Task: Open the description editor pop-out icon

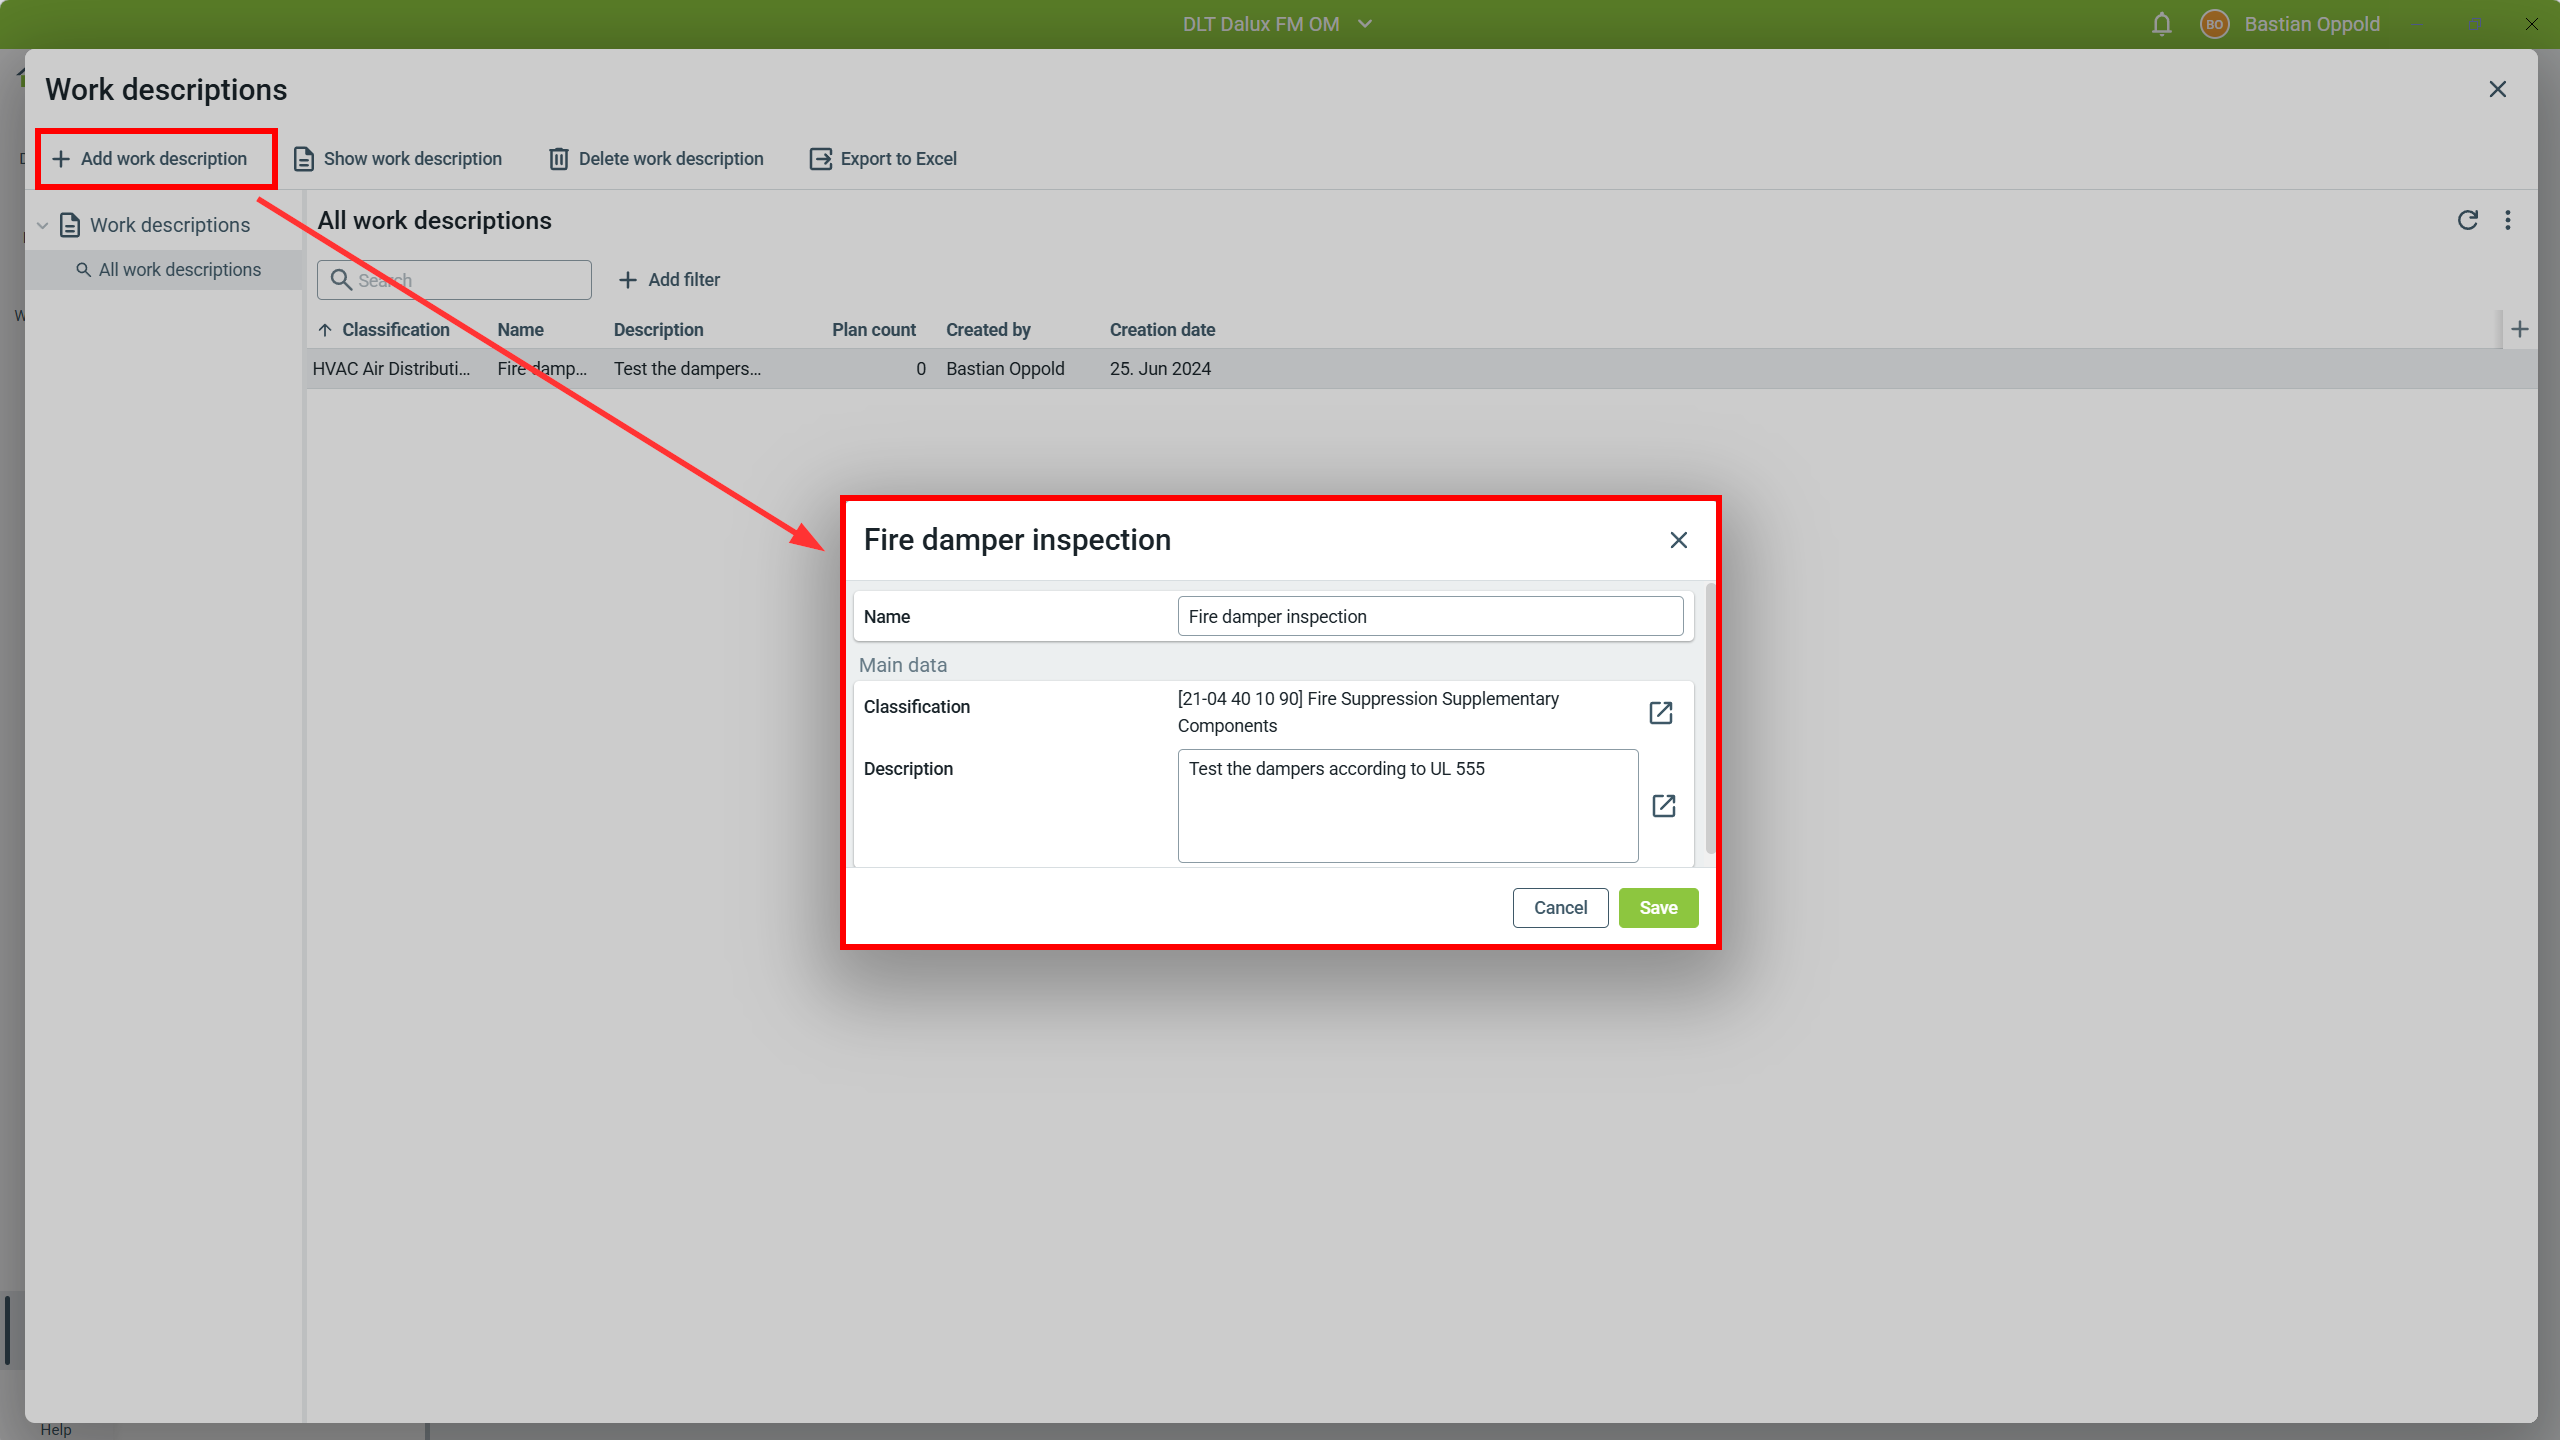Action: pos(1663,806)
